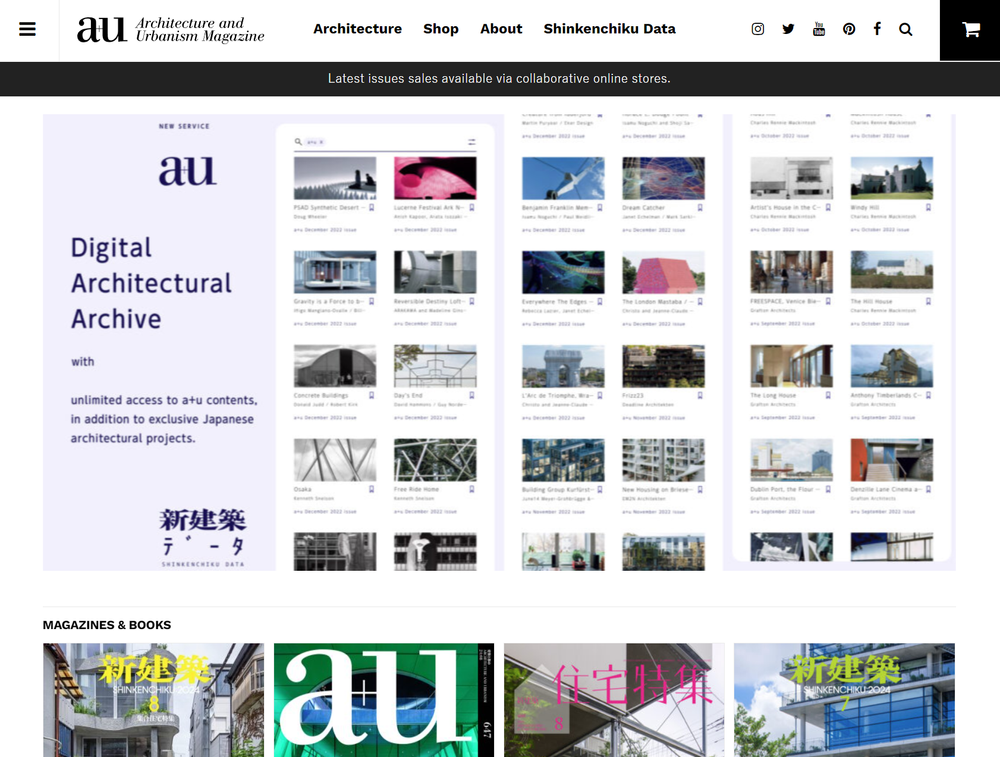
Task: Click the Dublin Port thumbnail
Action: 791,460
